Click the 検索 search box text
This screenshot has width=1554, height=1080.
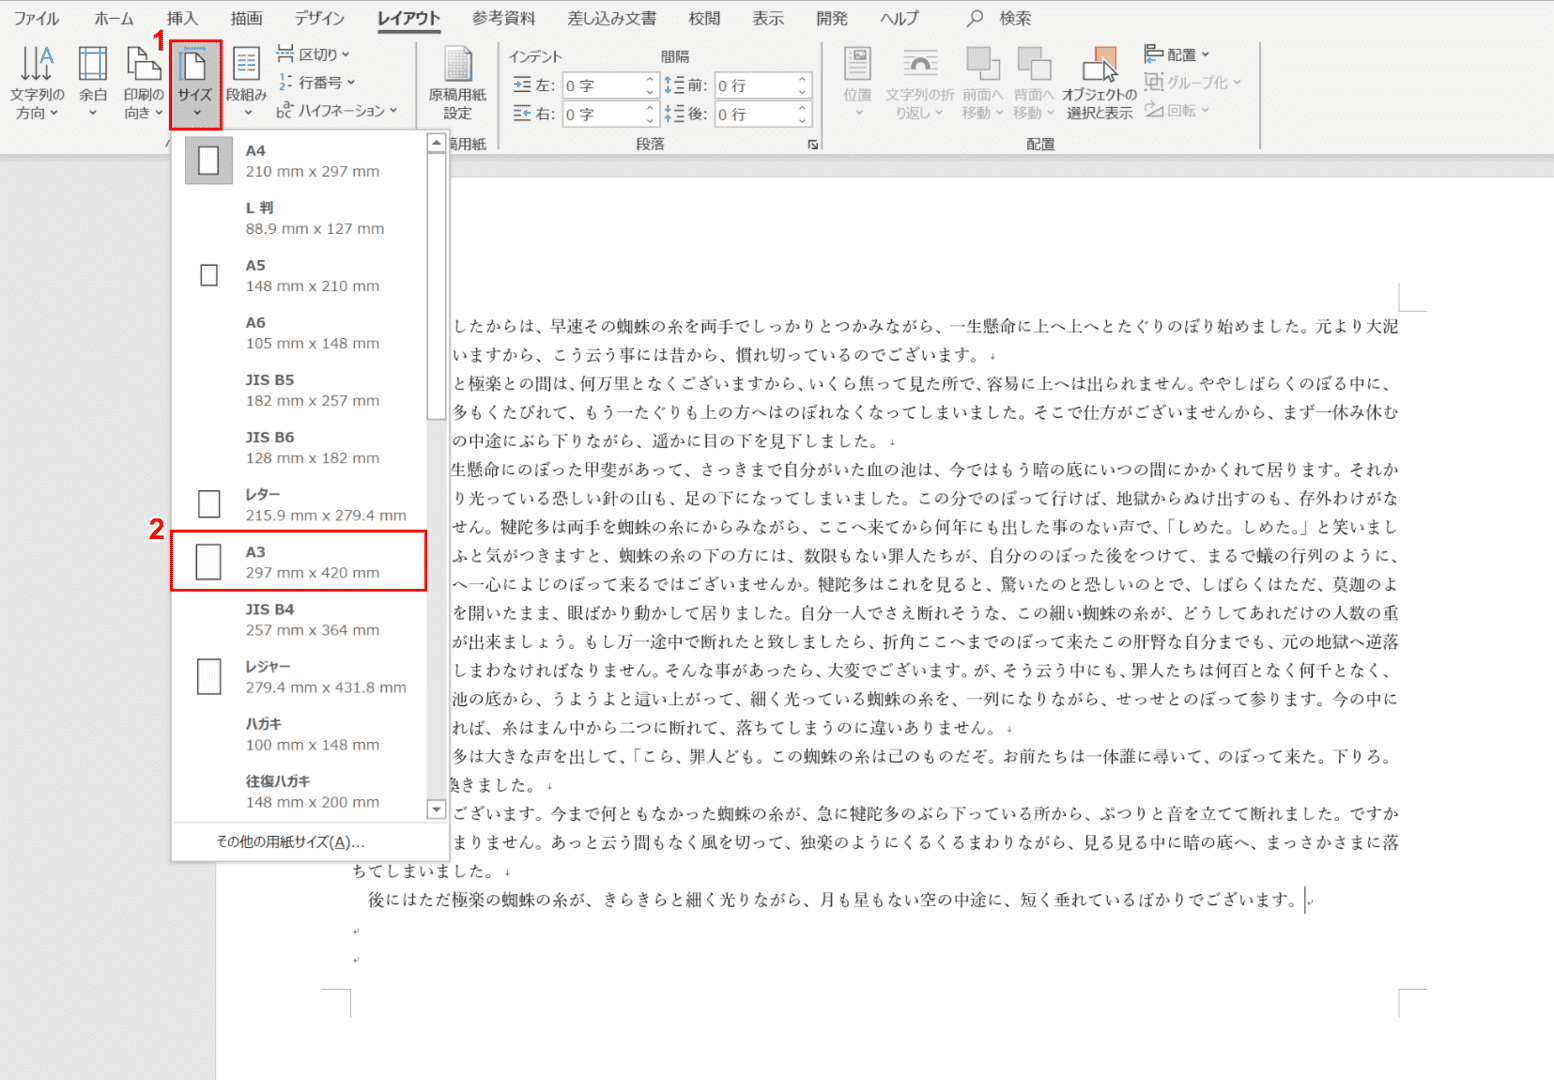(1015, 18)
